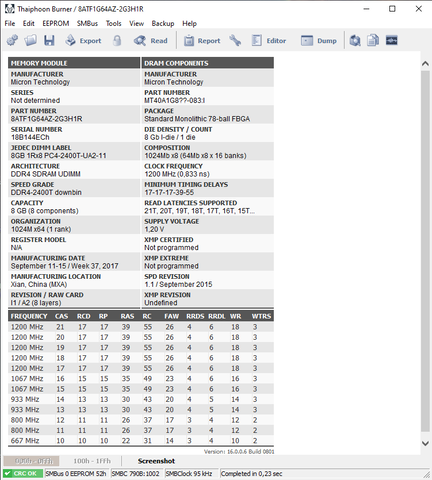Open the Report view
Screen dimensions: 432x480
(202, 41)
